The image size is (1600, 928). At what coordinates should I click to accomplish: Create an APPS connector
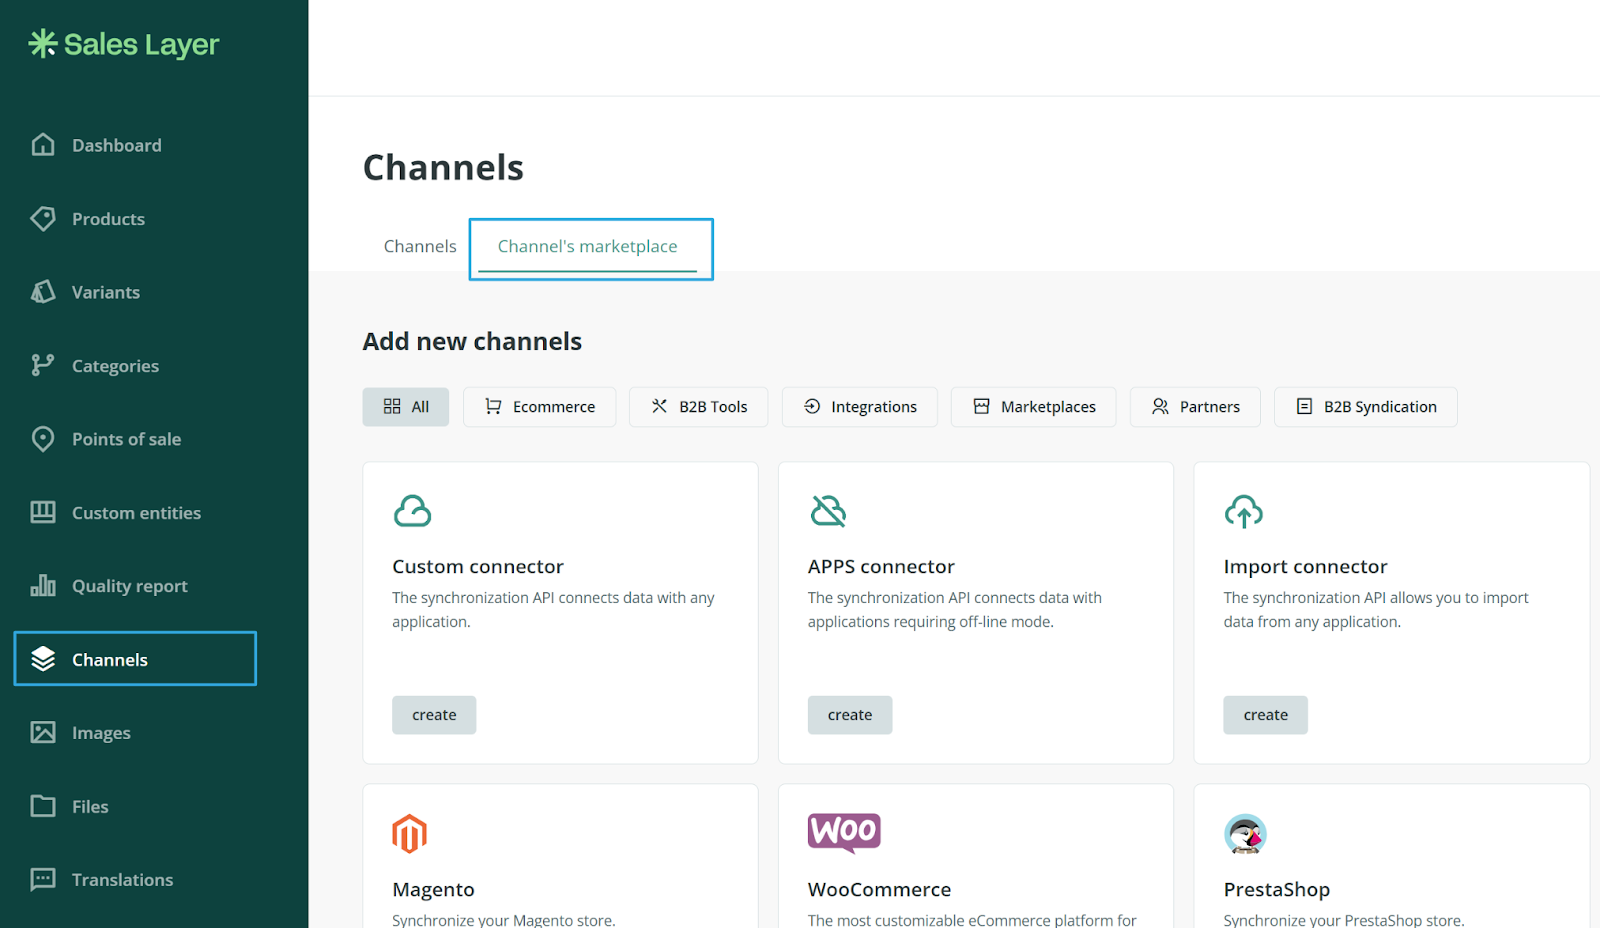click(x=850, y=715)
